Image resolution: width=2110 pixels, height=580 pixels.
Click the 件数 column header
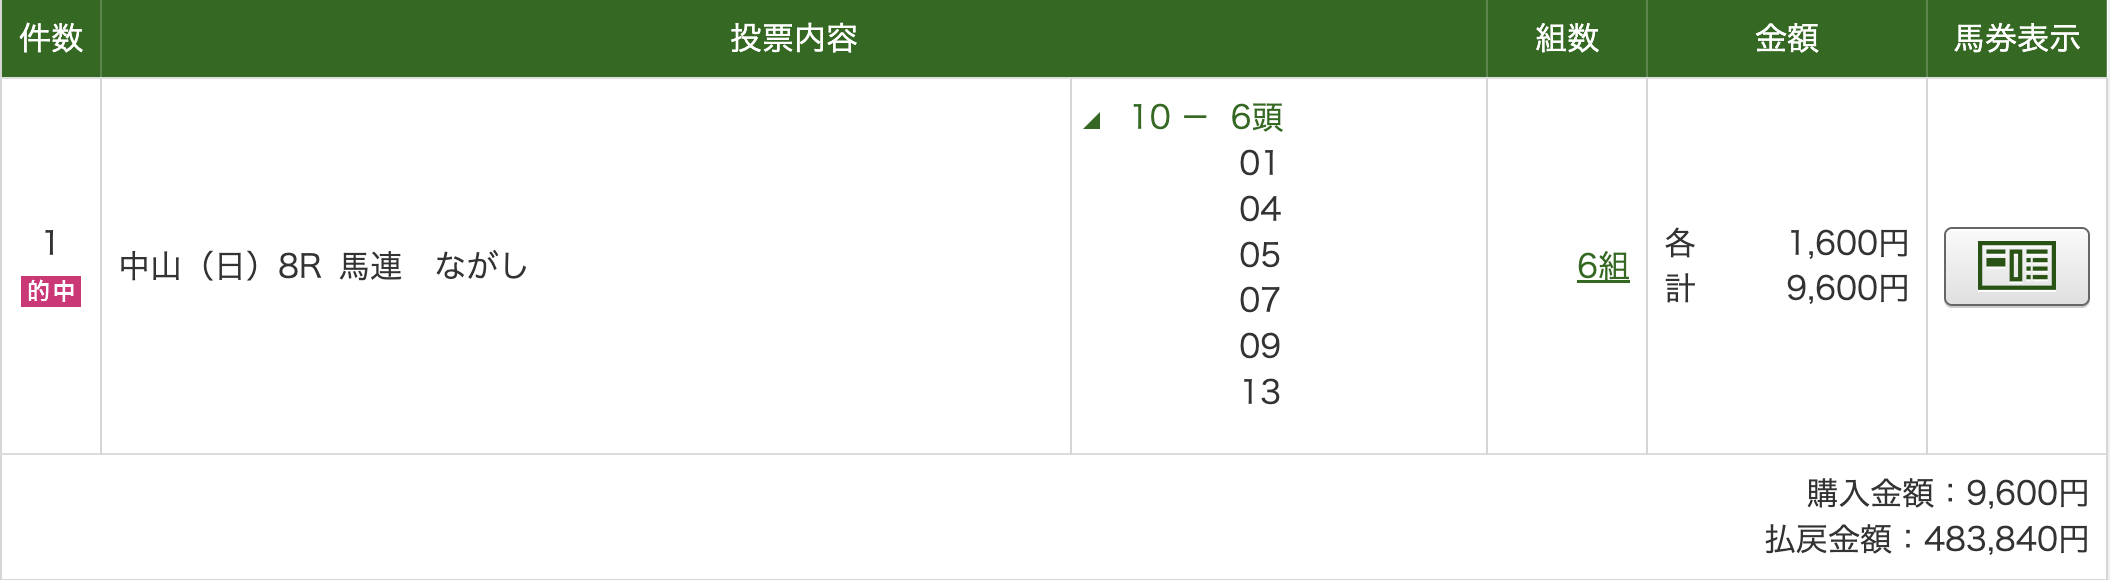(51, 38)
